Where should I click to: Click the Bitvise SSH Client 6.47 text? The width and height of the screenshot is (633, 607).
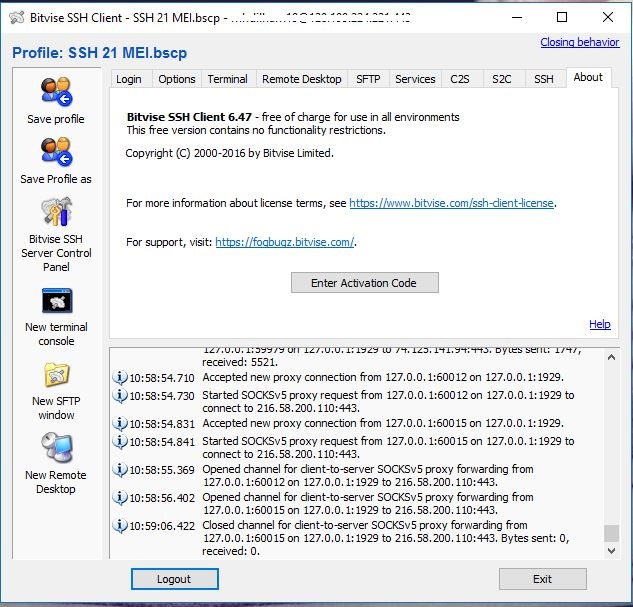point(189,117)
